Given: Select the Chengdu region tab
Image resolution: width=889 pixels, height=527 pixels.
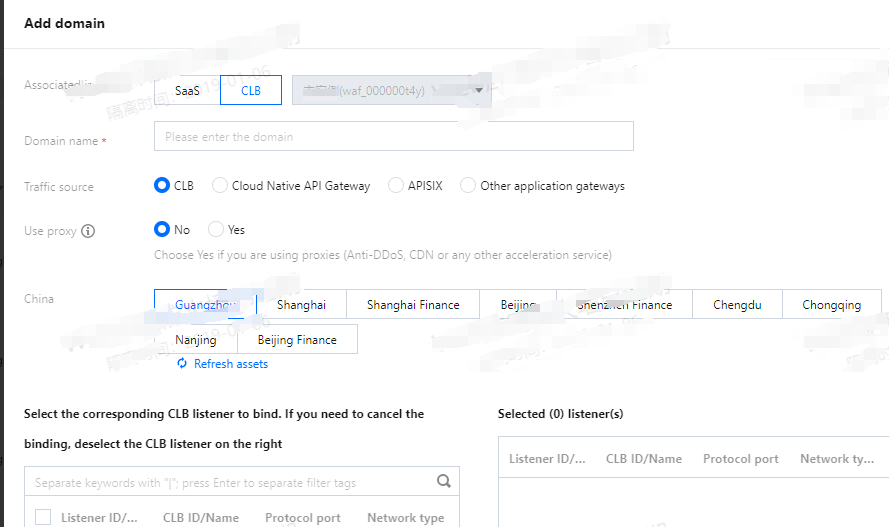Looking at the screenshot, I should [737, 305].
